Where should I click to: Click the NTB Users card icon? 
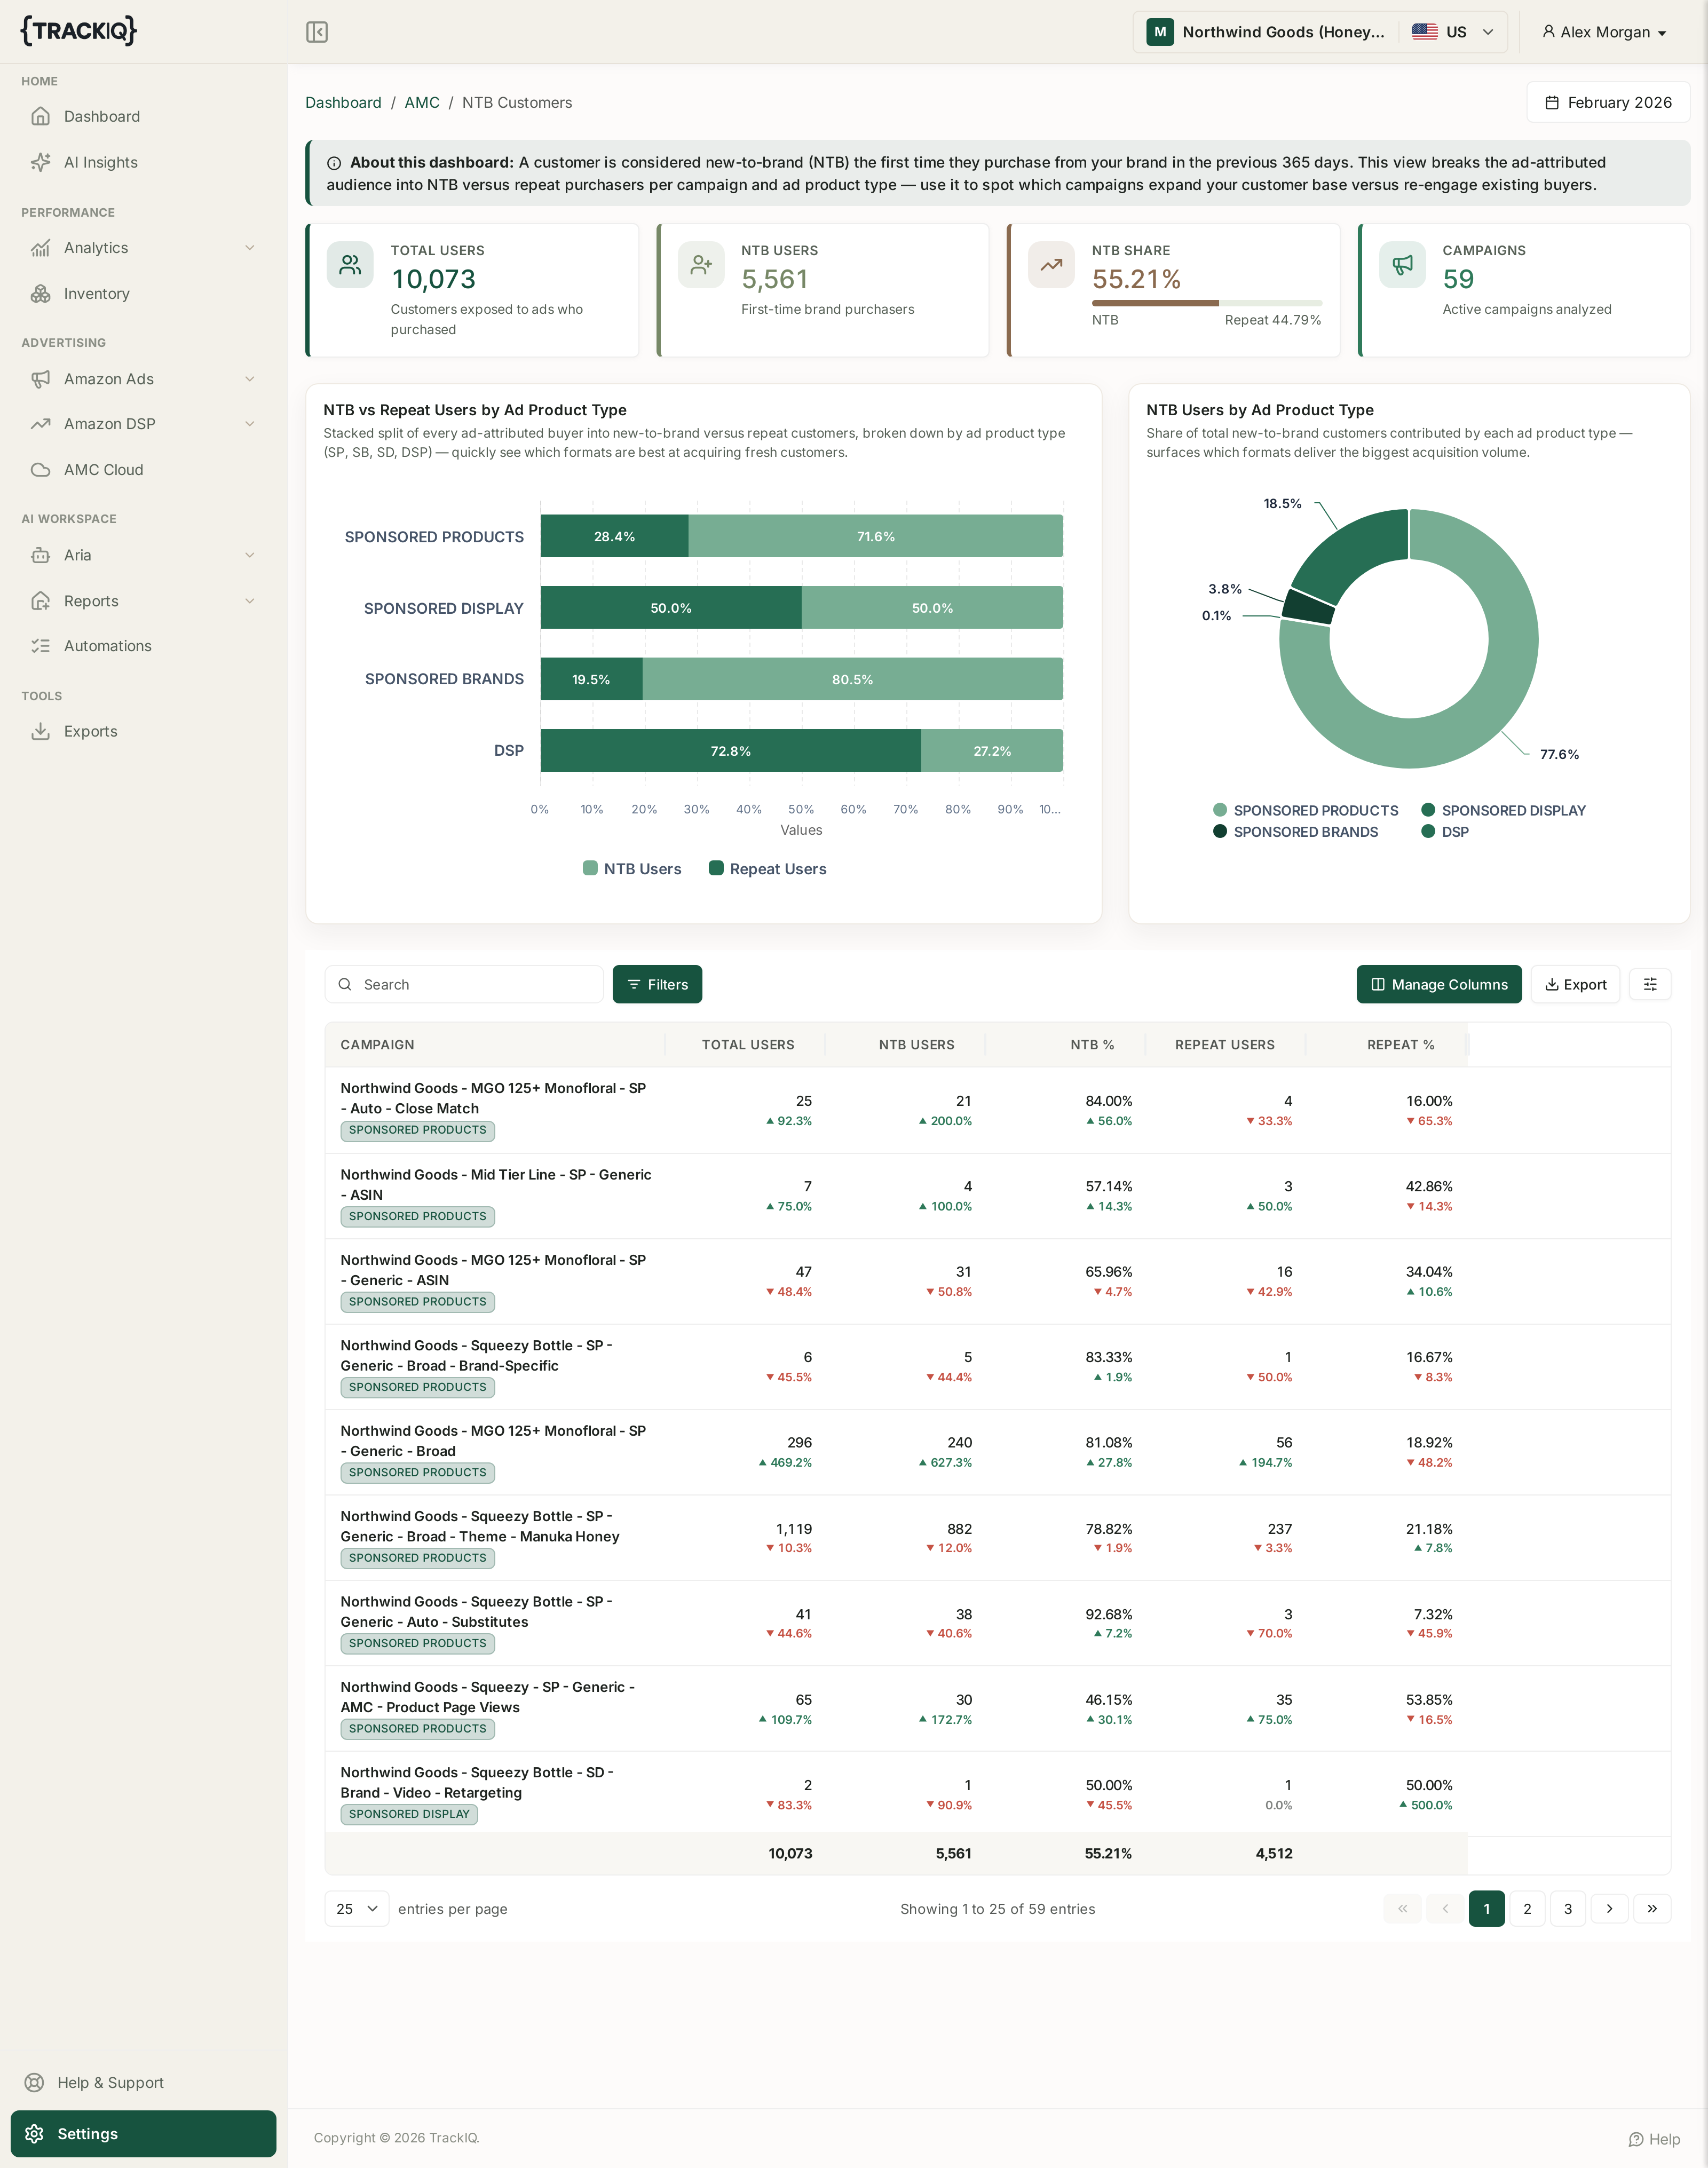[701, 265]
